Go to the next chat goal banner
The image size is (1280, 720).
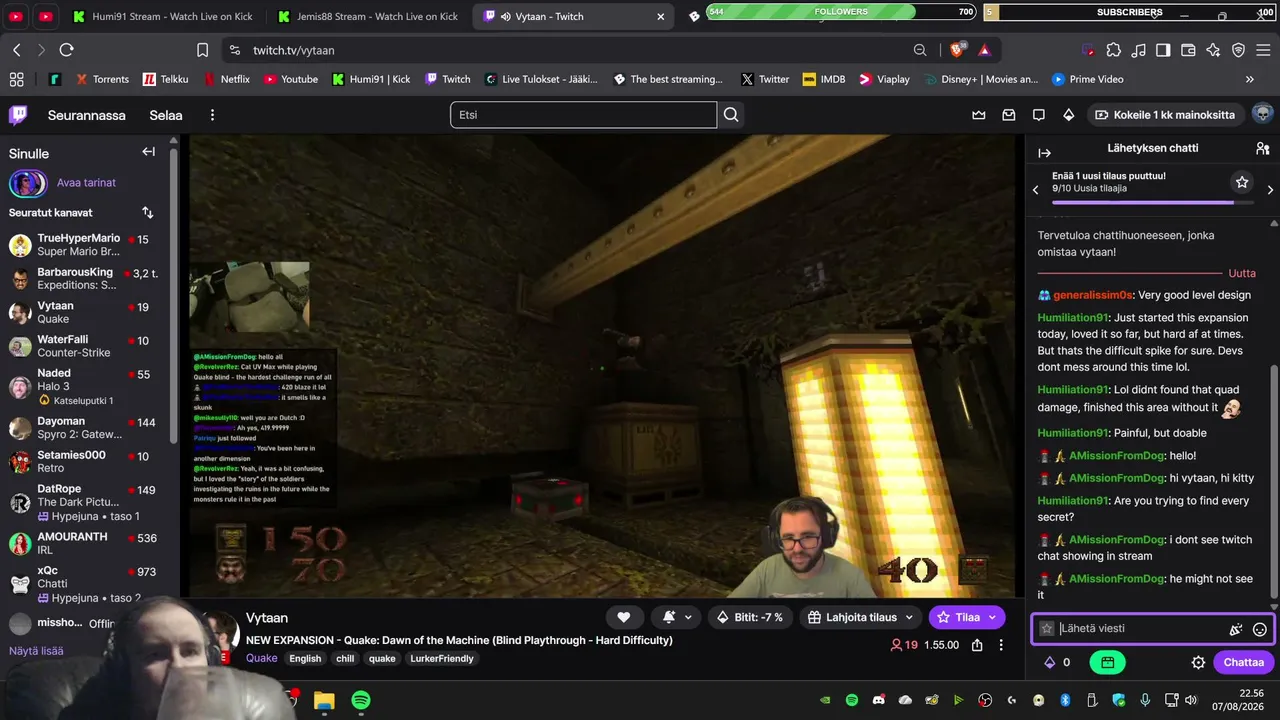[1270, 189]
